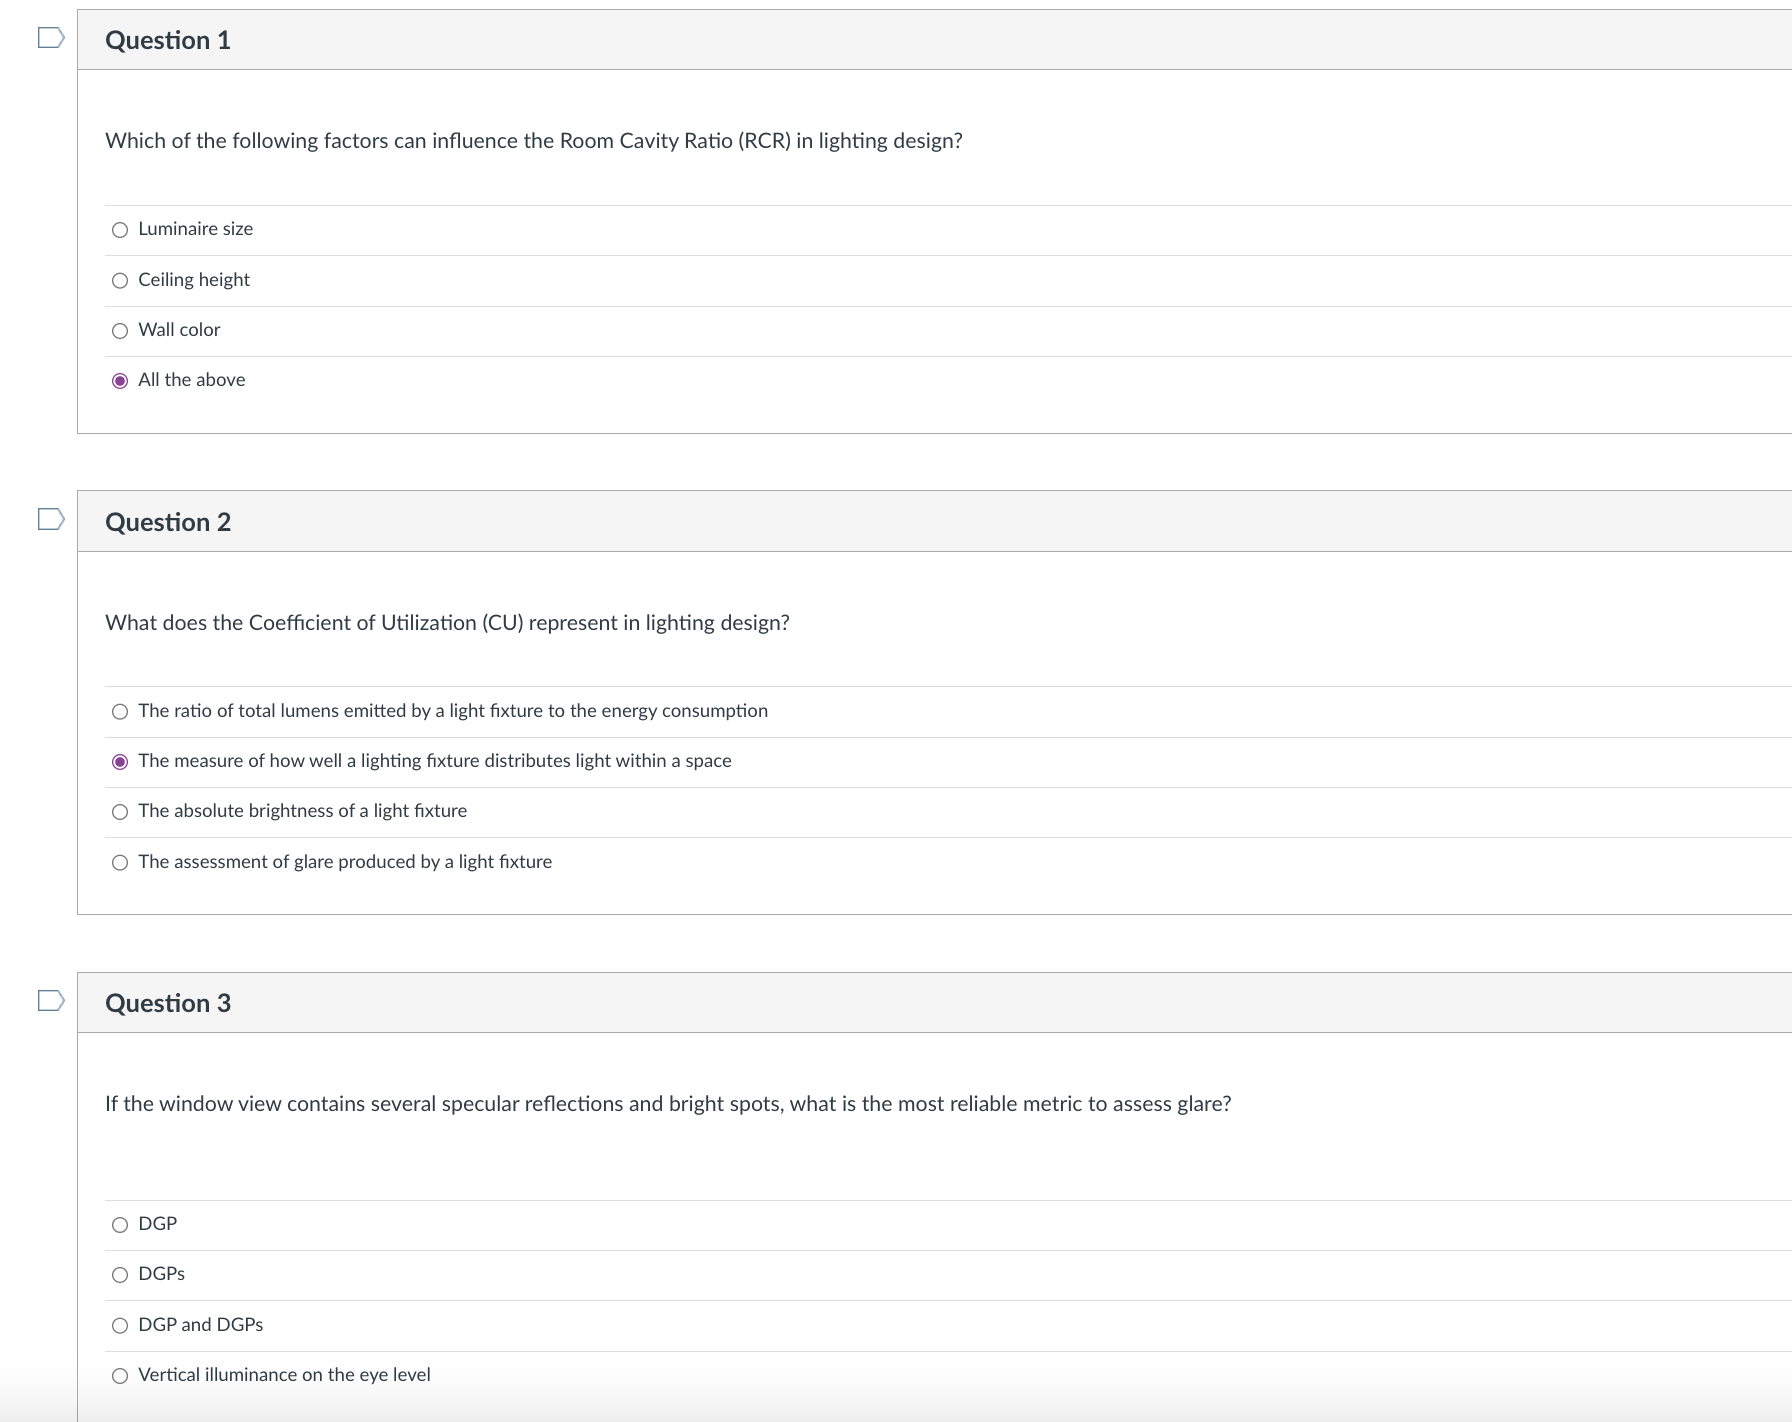Image resolution: width=1792 pixels, height=1422 pixels.
Task: Select the 'DGP and DGPs' option
Action: tap(120, 1326)
